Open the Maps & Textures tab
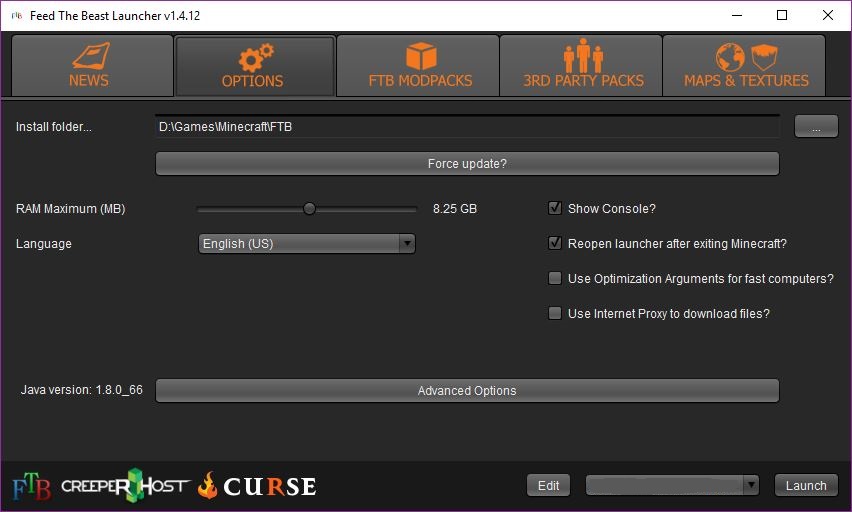Image resolution: width=852 pixels, height=512 pixels. pos(744,66)
